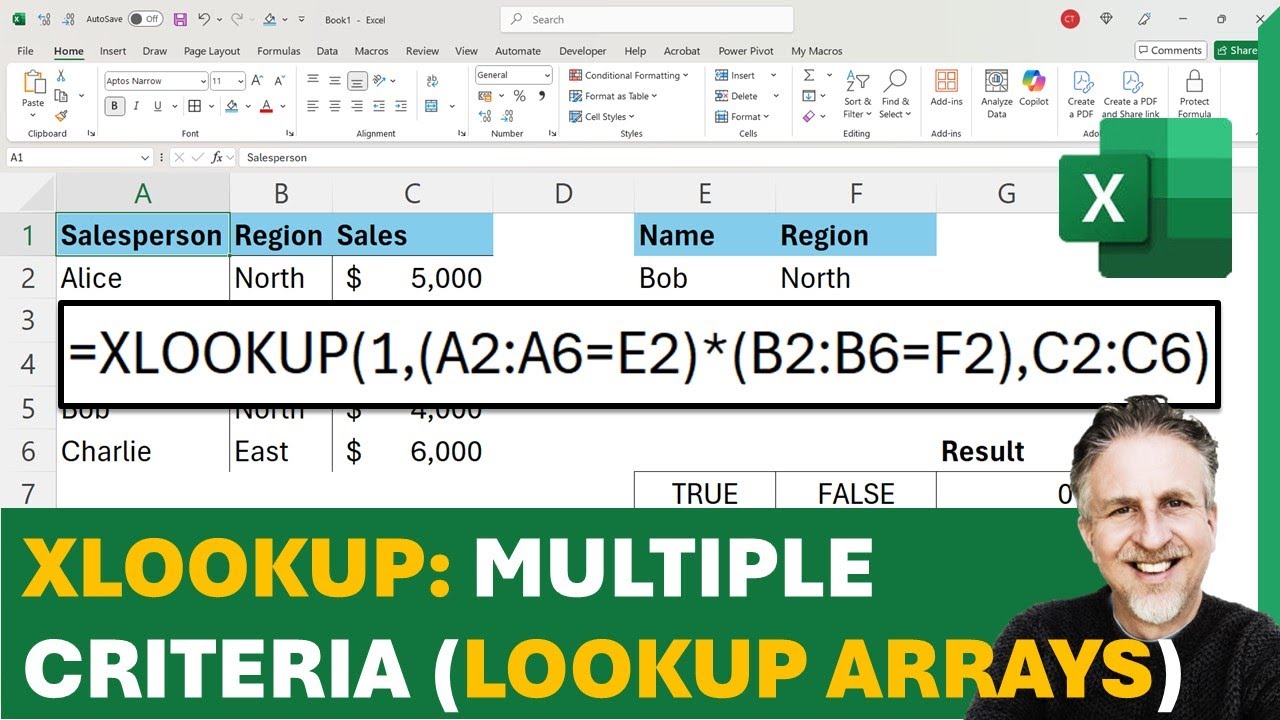The image size is (1280, 720).
Task: Switch to the Data tab
Action: pos(327,51)
